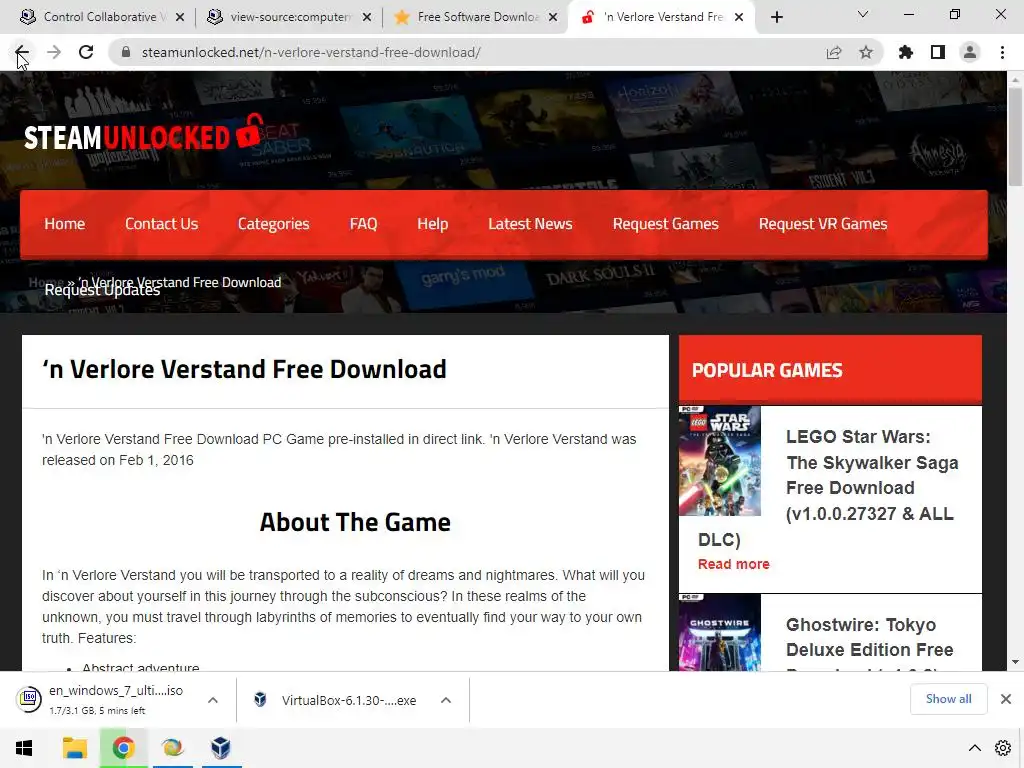Open Latest News

click(530, 224)
